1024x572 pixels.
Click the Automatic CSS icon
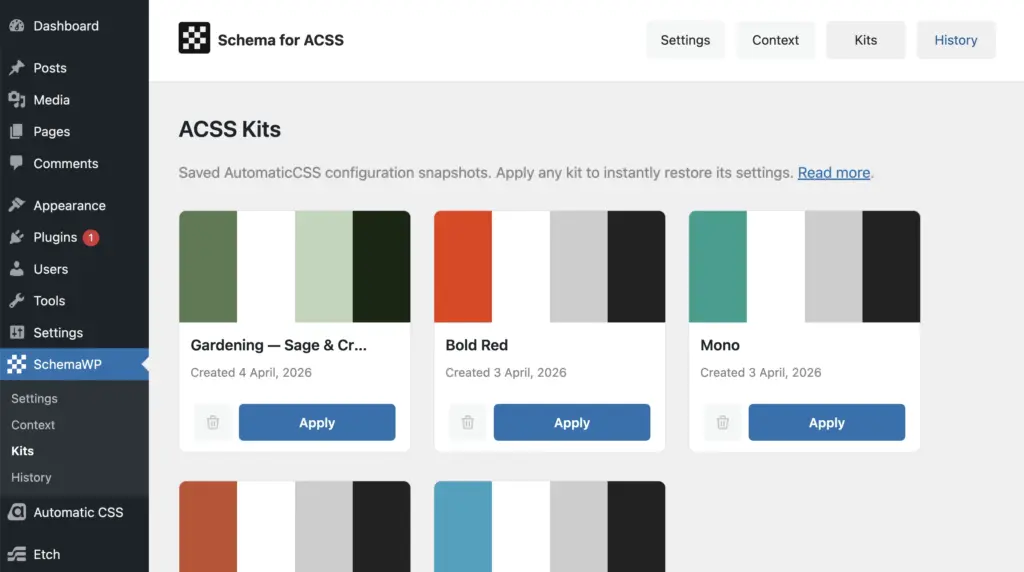pyautogui.click(x=17, y=512)
